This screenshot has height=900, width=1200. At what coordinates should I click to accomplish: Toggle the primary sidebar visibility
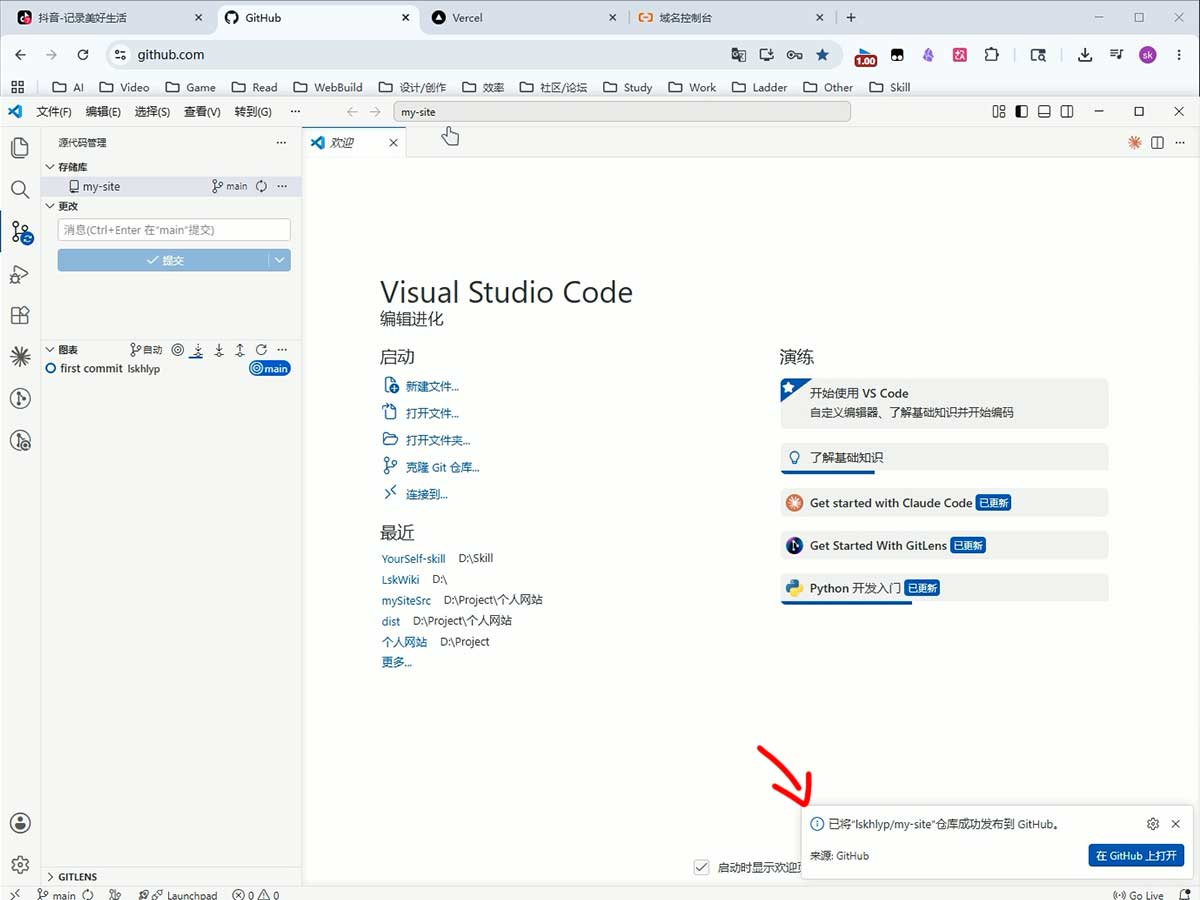point(1021,112)
